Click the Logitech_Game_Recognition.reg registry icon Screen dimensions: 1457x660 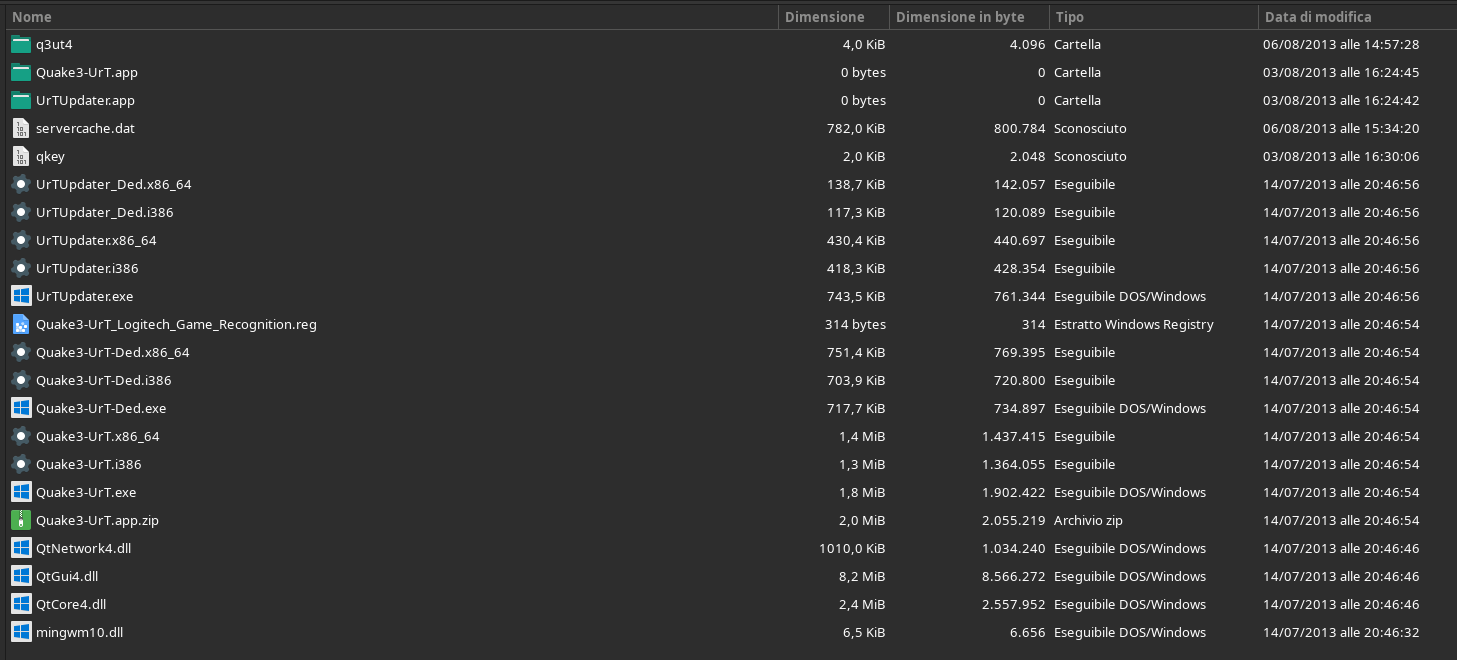point(21,324)
